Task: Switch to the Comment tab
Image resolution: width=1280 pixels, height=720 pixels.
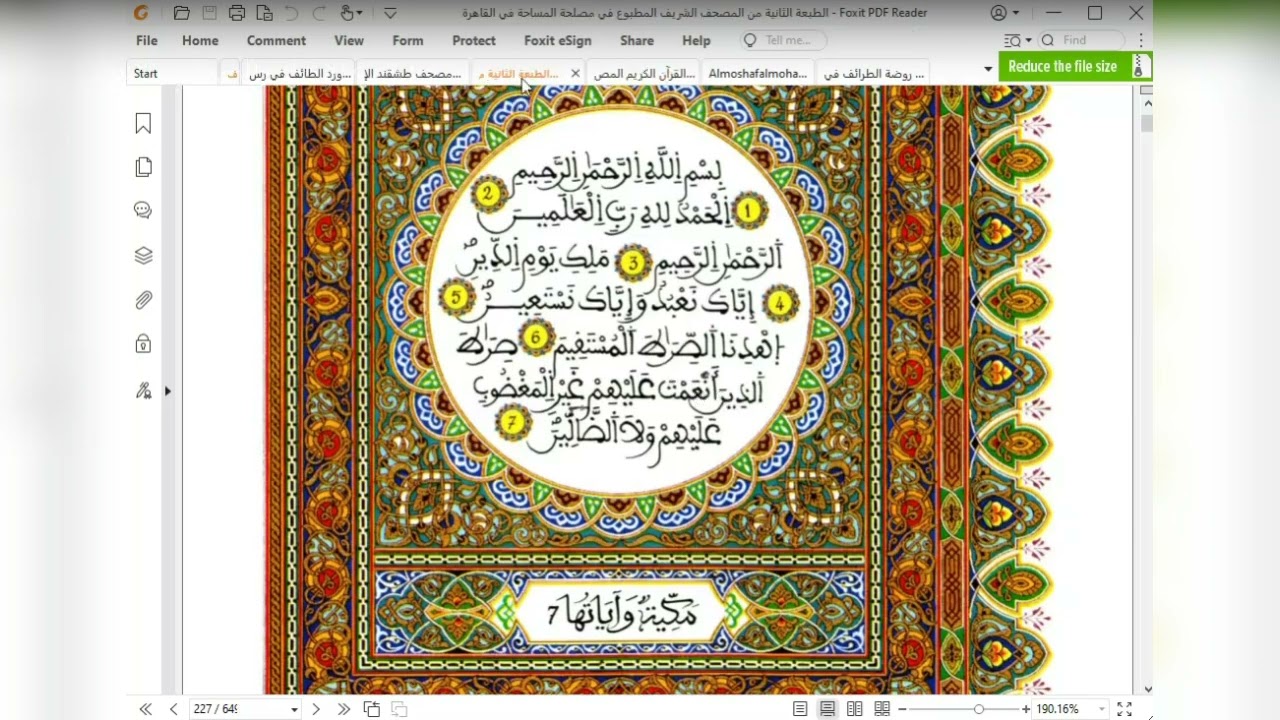Action: [276, 41]
